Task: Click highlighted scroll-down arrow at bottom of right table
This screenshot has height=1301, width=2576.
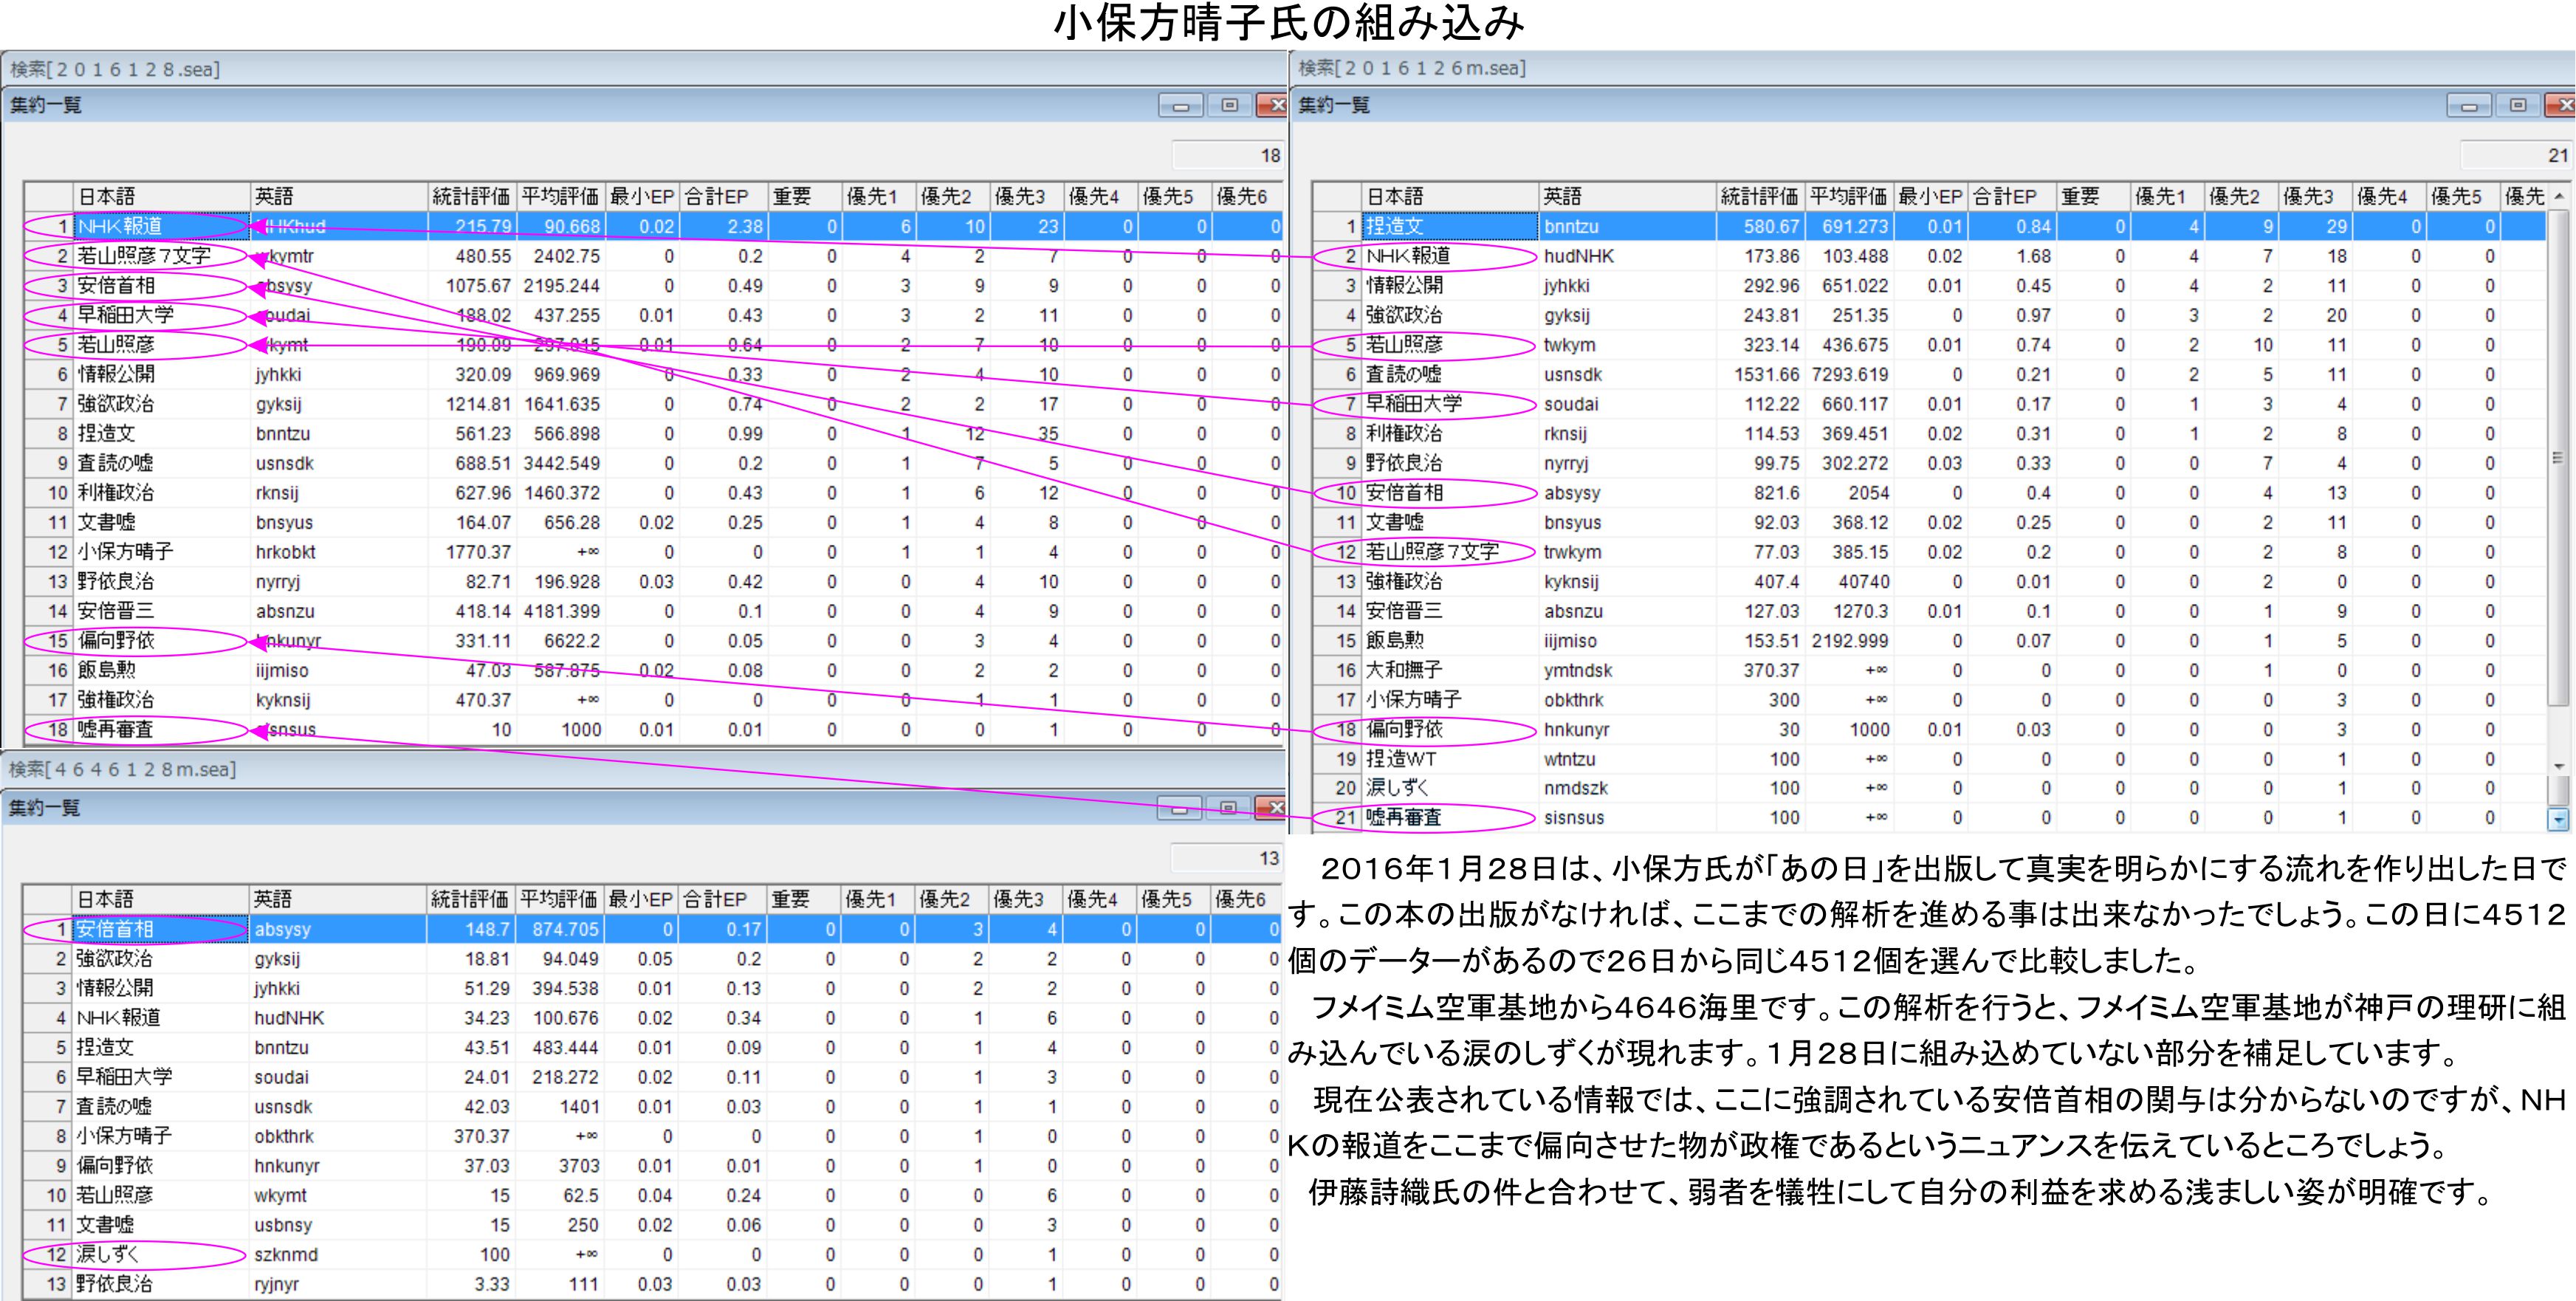Action: point(2558,819)
